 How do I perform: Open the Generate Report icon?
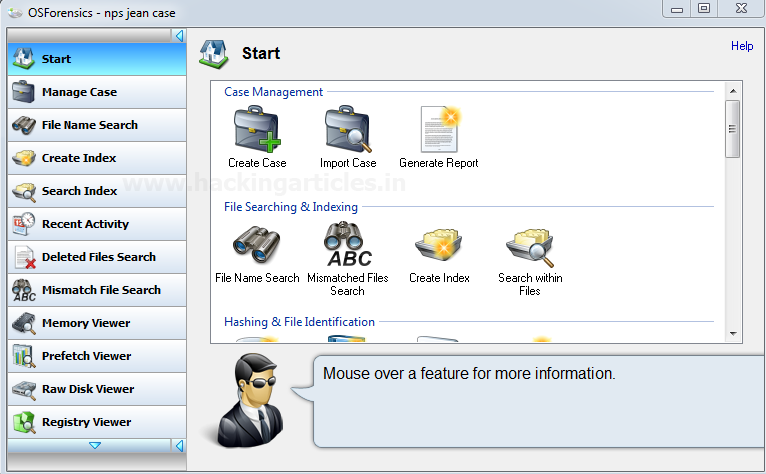coord(439,129)
